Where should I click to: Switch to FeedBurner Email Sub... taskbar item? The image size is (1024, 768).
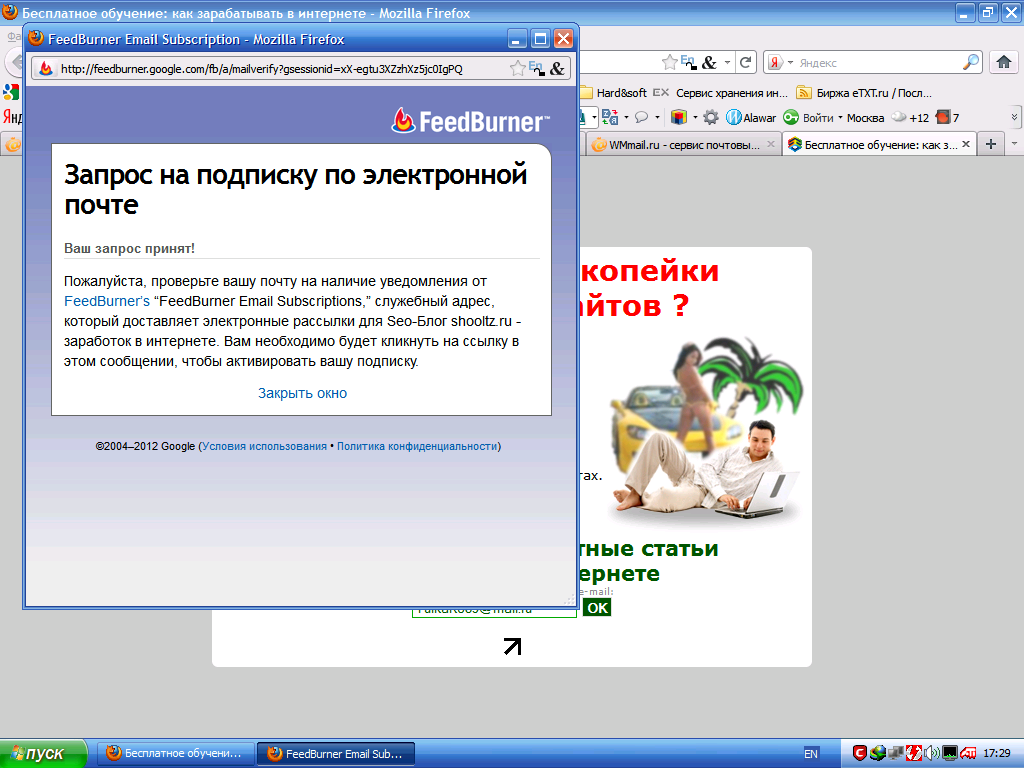point(336,754)
